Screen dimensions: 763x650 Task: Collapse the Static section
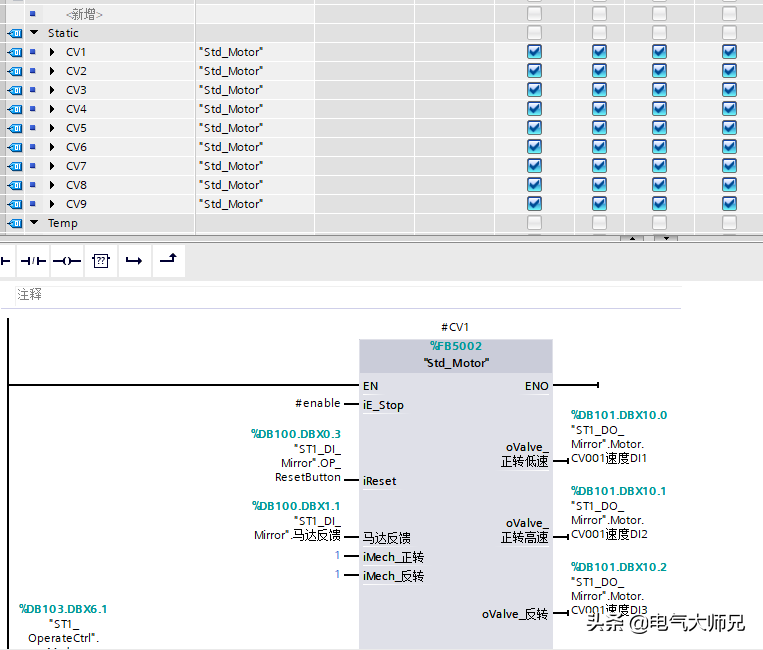(34, 33)
